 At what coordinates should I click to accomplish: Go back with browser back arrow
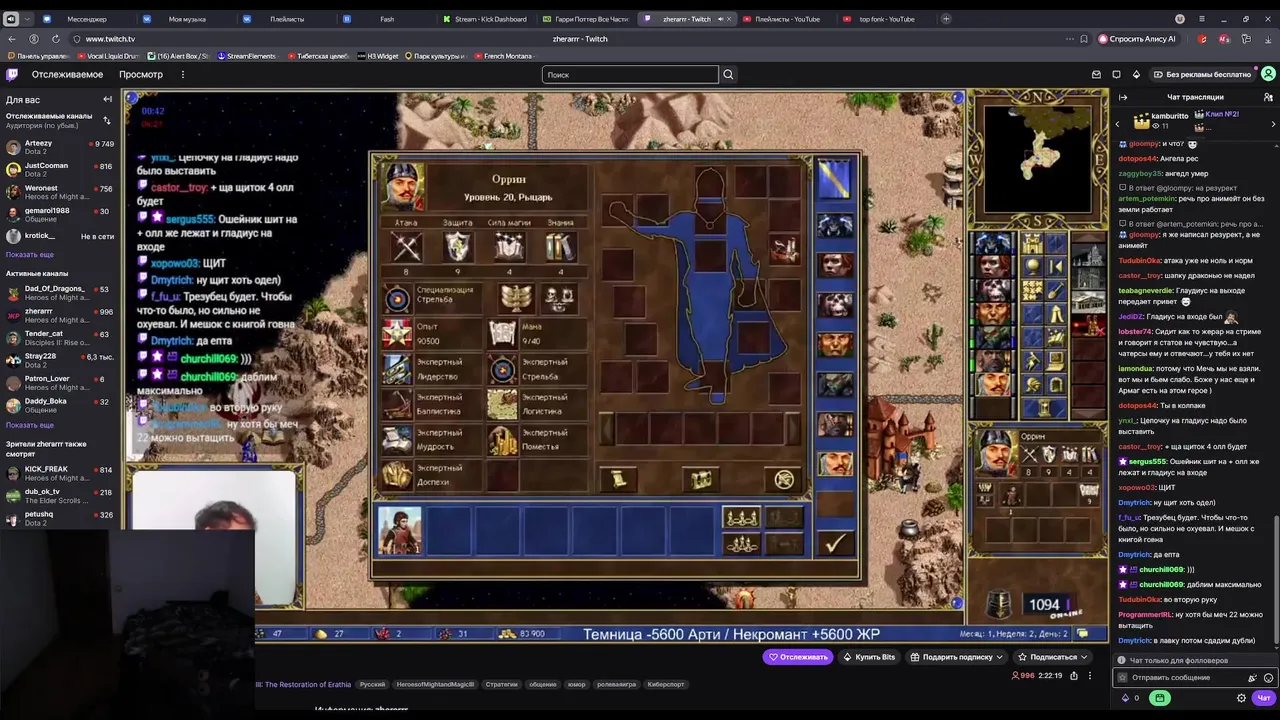12,39
